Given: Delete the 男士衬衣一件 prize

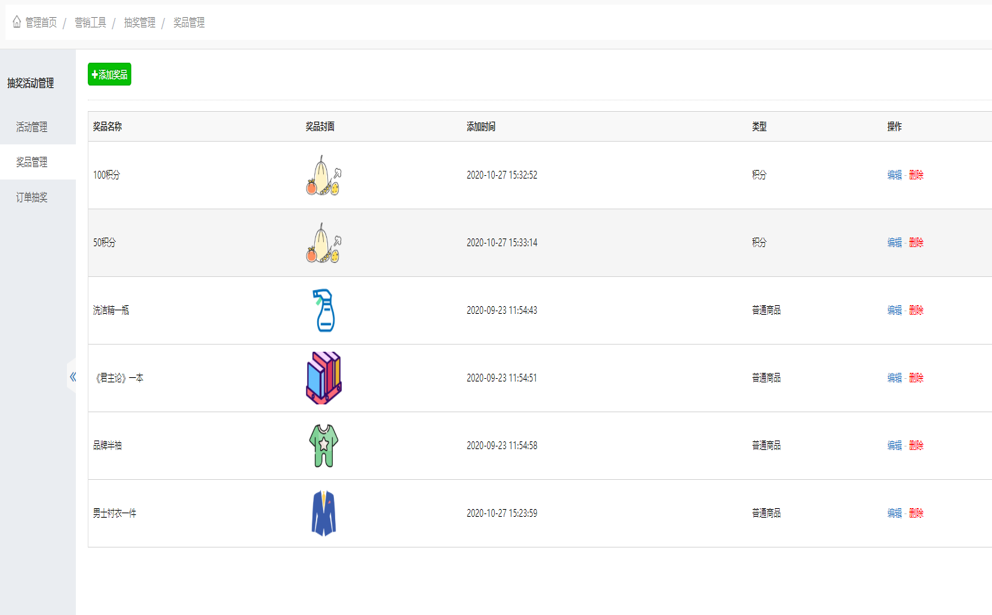Looking at the screenshot, I should pos(916,513).
